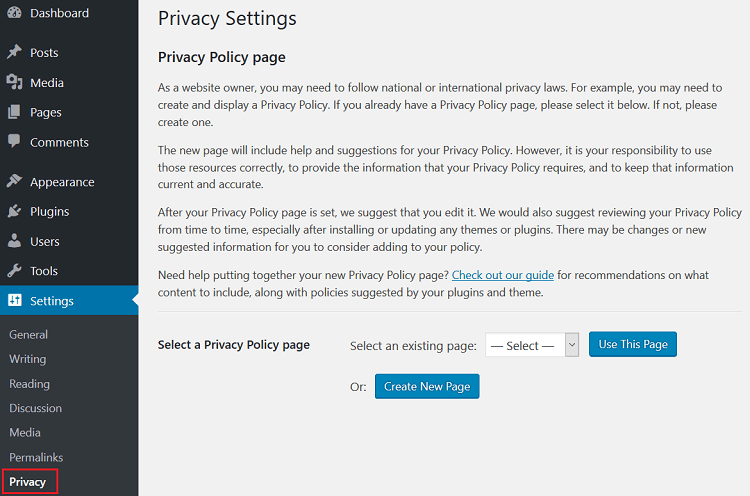Click the Pages stacked-sheets icon
This screenshot has height=496, width=750.
click(14, 112)
